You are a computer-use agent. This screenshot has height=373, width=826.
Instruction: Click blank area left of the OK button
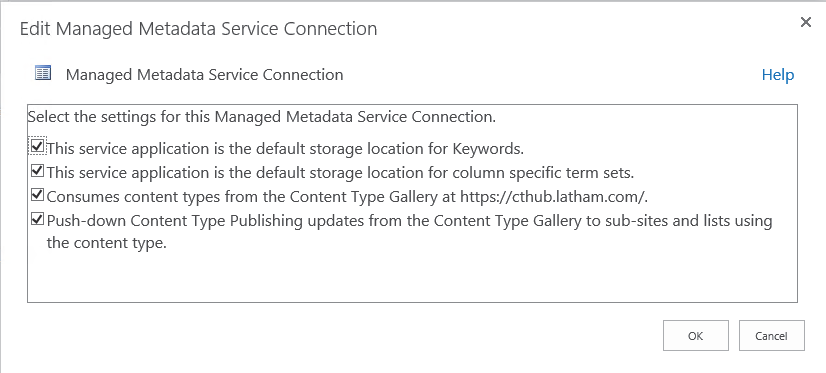[x=342, y=336]
